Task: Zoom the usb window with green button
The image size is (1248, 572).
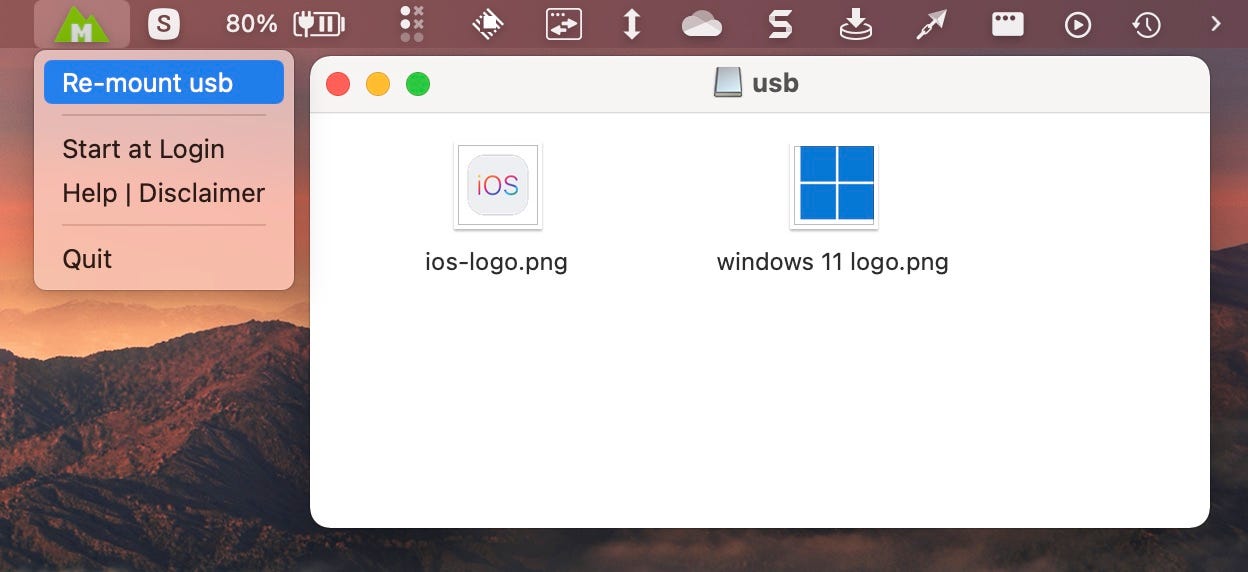Action: click(x=418, y=84)
